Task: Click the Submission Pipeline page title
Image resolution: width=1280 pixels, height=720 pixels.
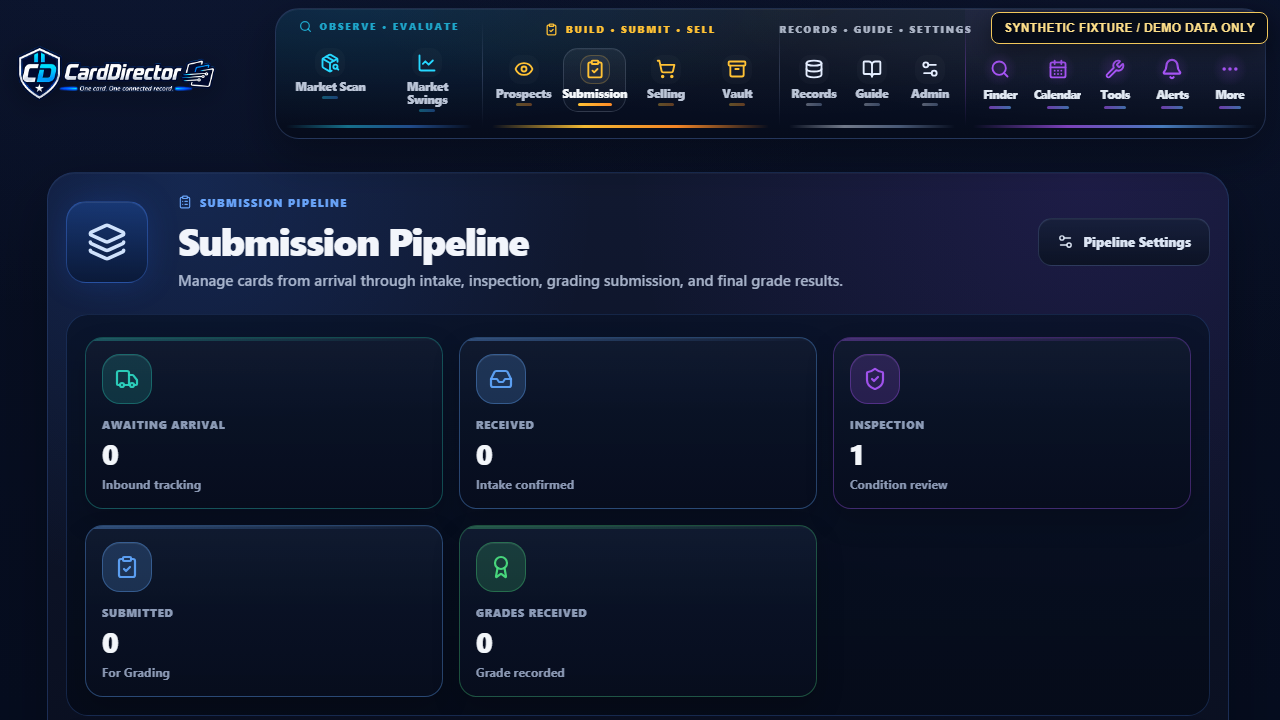Action: tap(353, 243)
